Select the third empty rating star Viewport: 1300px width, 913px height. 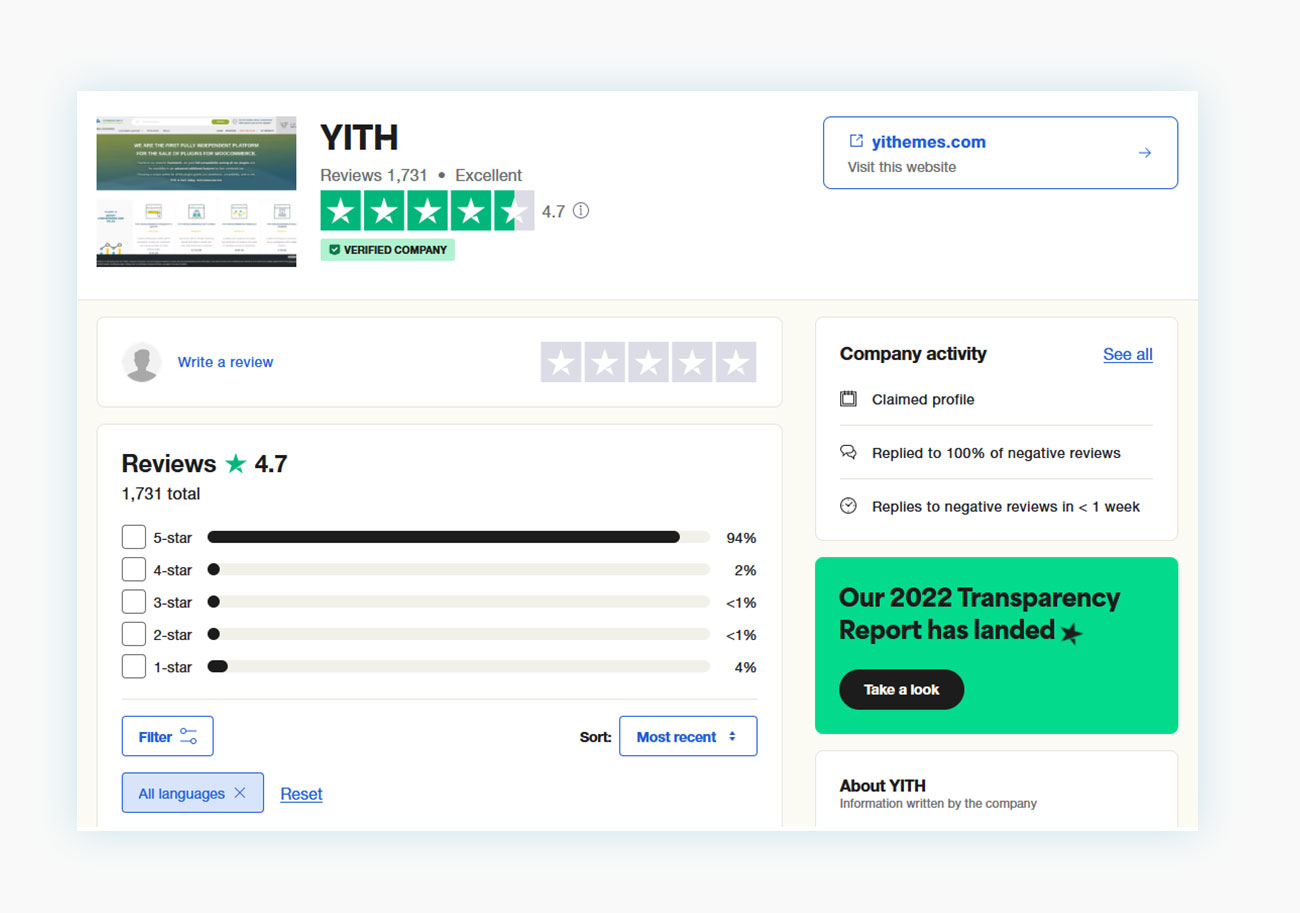click(648, 362)
